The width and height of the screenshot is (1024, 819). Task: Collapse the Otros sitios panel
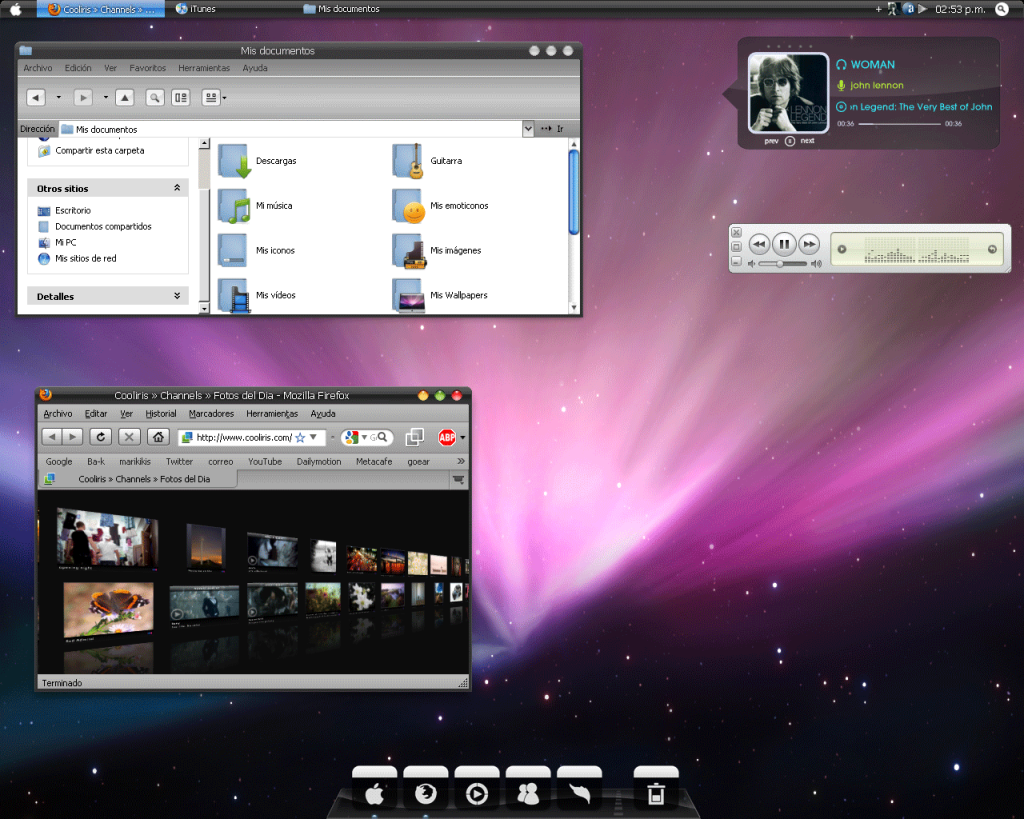177,188
